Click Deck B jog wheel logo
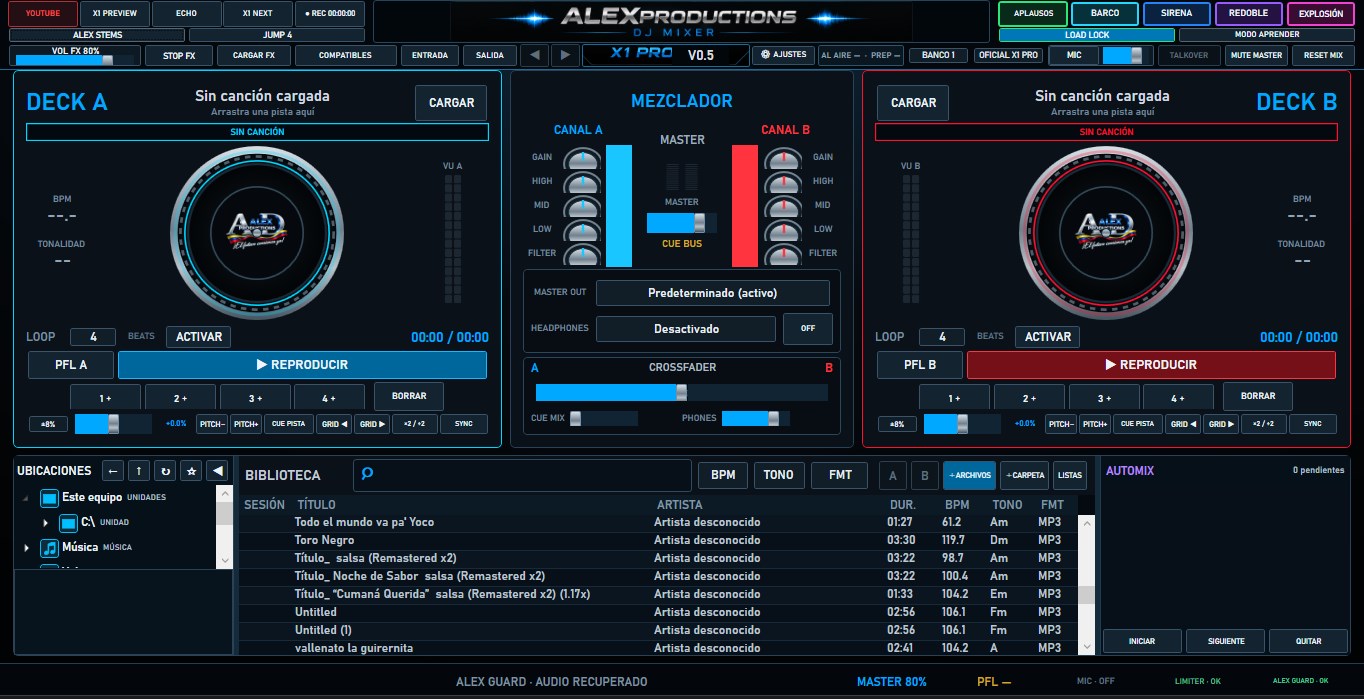Viewport: 1364px width, 699px height. [x=1104, y=231]
